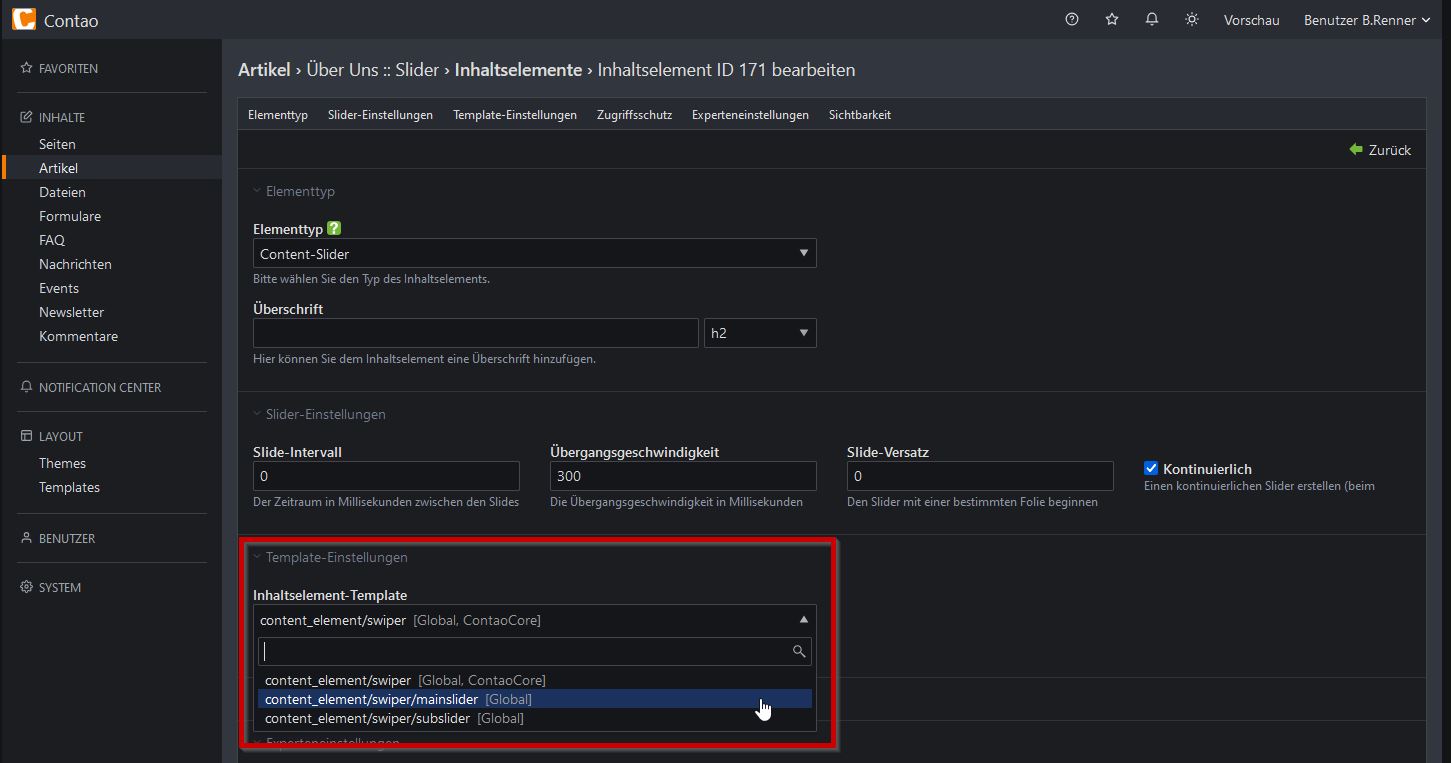Focus the Slide-Intervall input field

pos(386,476)
